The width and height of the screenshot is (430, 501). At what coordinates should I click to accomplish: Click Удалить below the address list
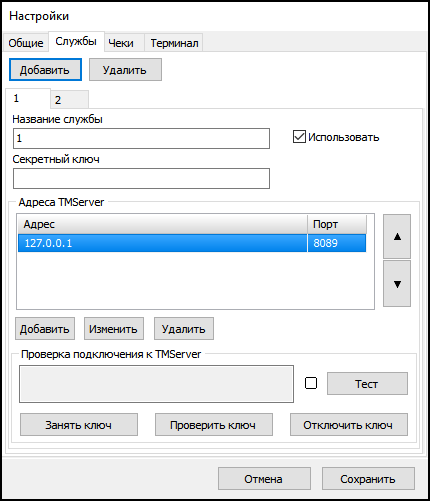point(184,329)
